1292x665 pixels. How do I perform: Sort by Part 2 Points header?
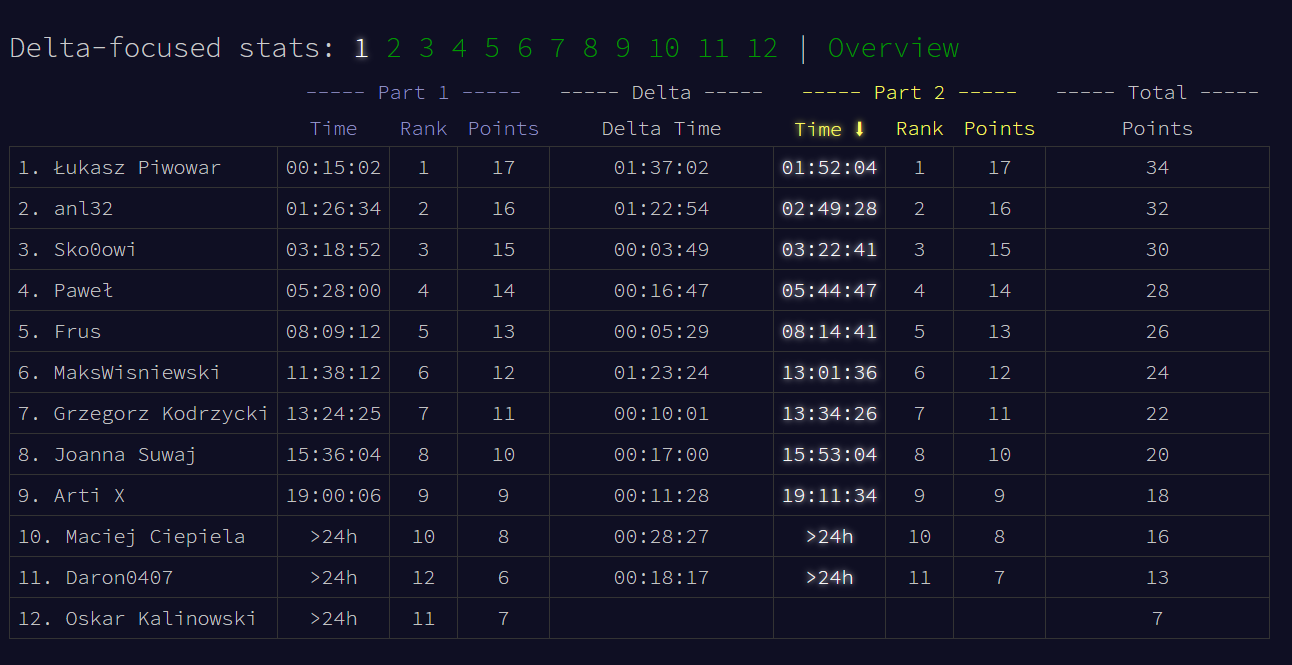pos(999,129)
